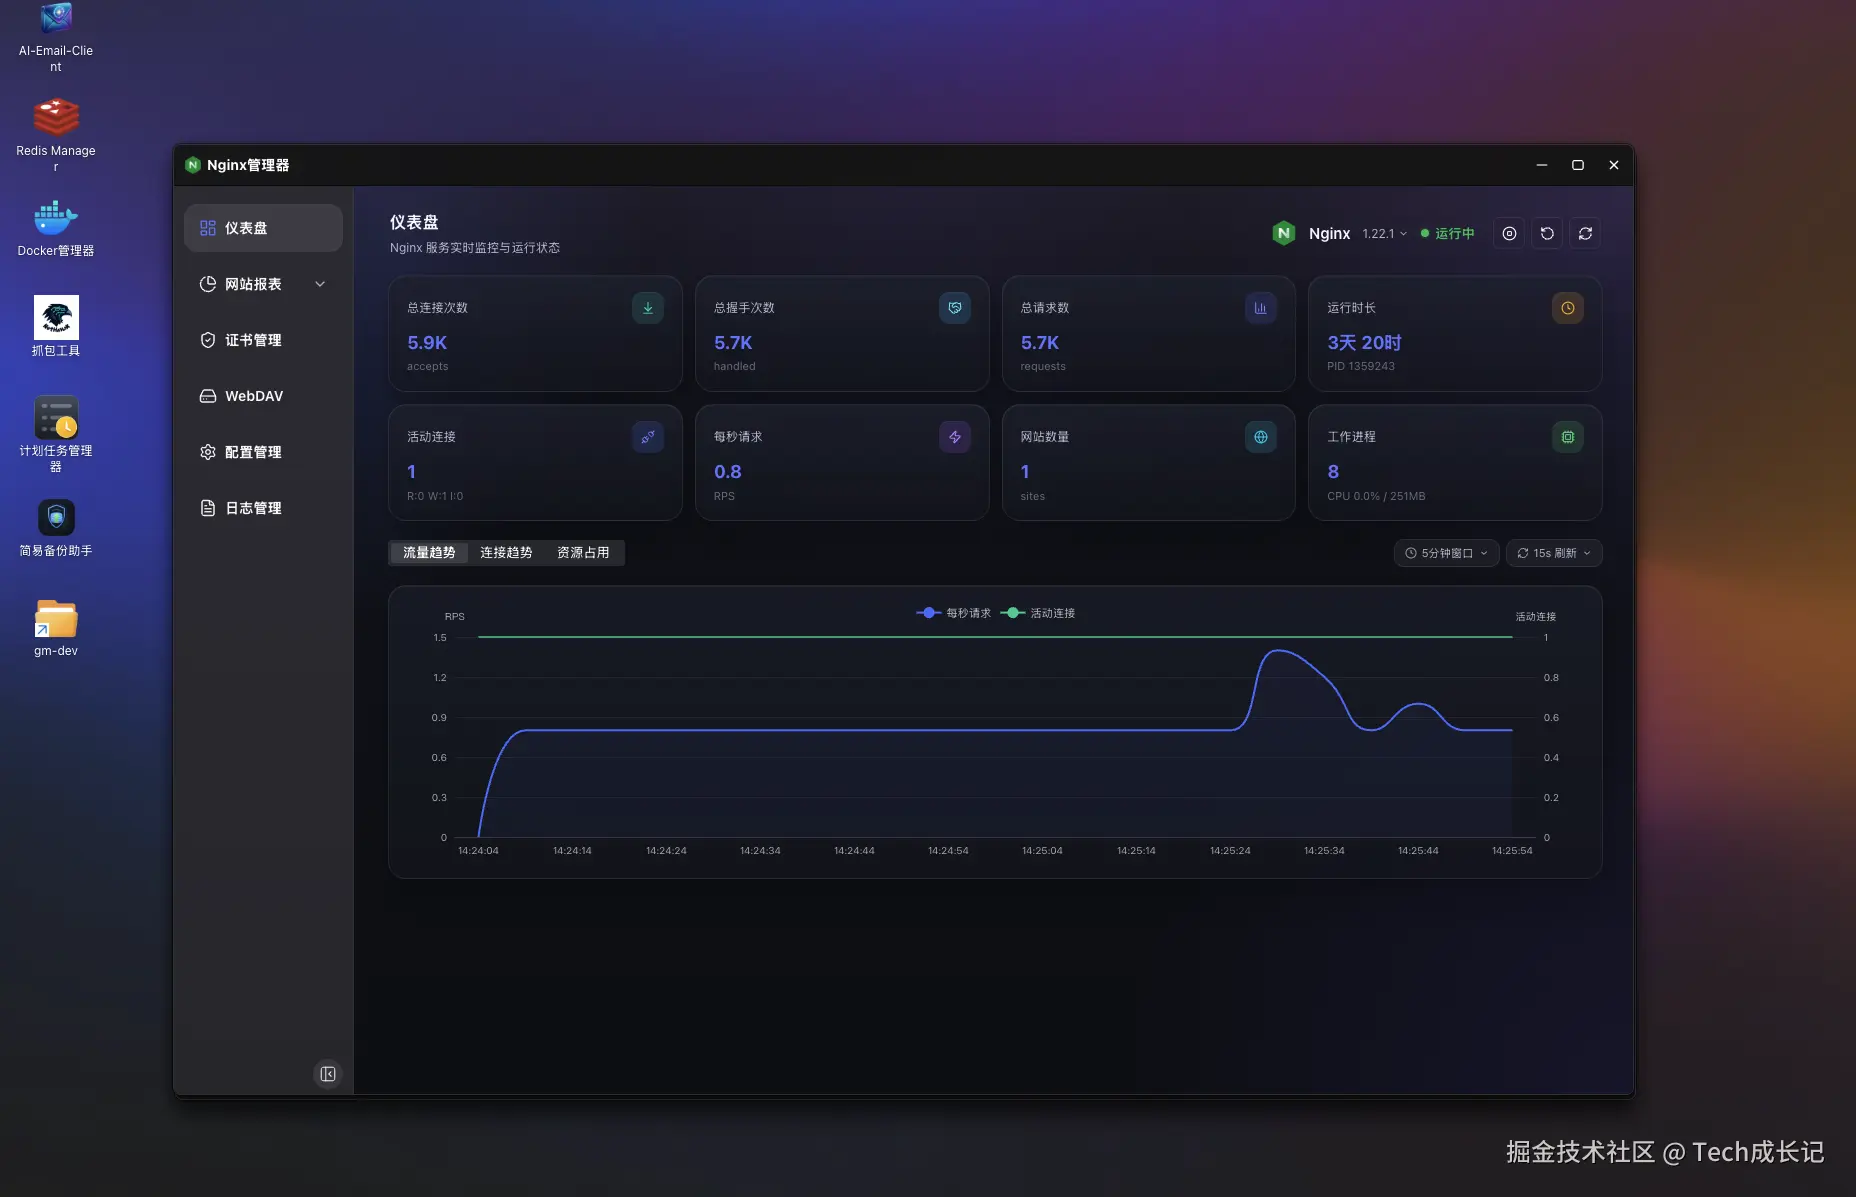
Task: Click the CPU 0.0% / 251MB text
Action: [x=1376, y=496]
